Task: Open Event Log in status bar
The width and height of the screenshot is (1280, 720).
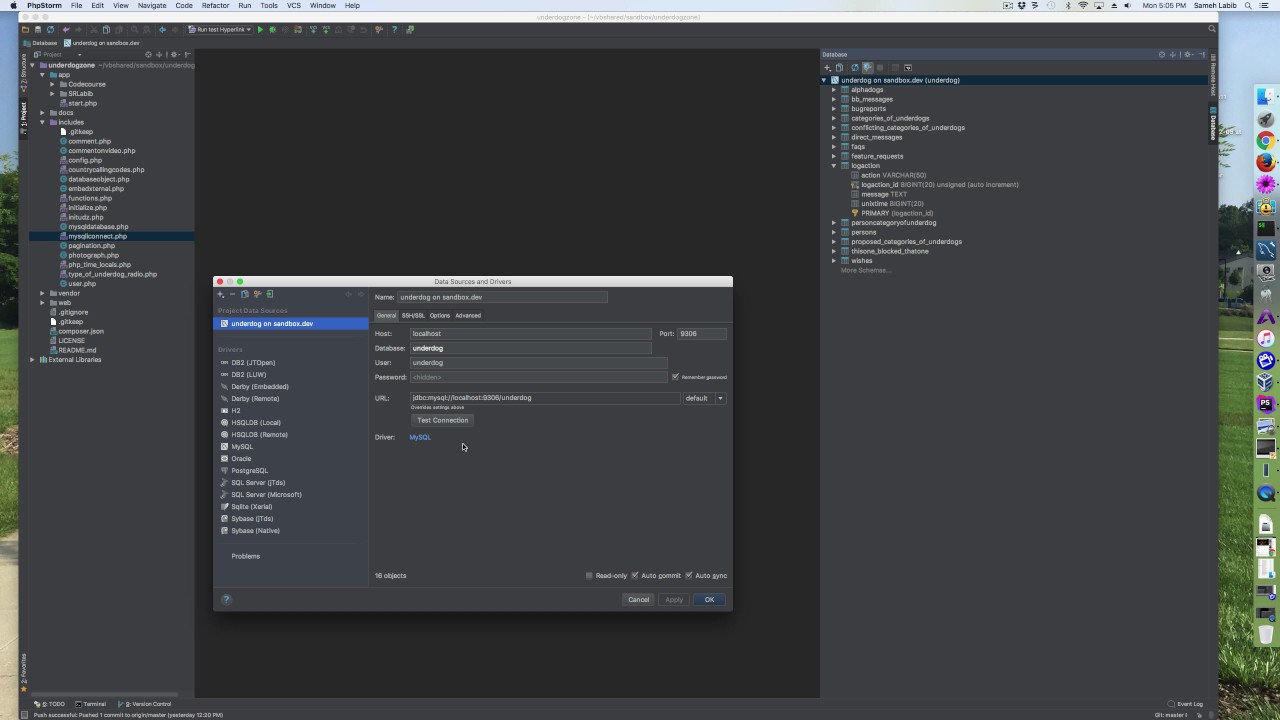Action: tap(1185, 704)
